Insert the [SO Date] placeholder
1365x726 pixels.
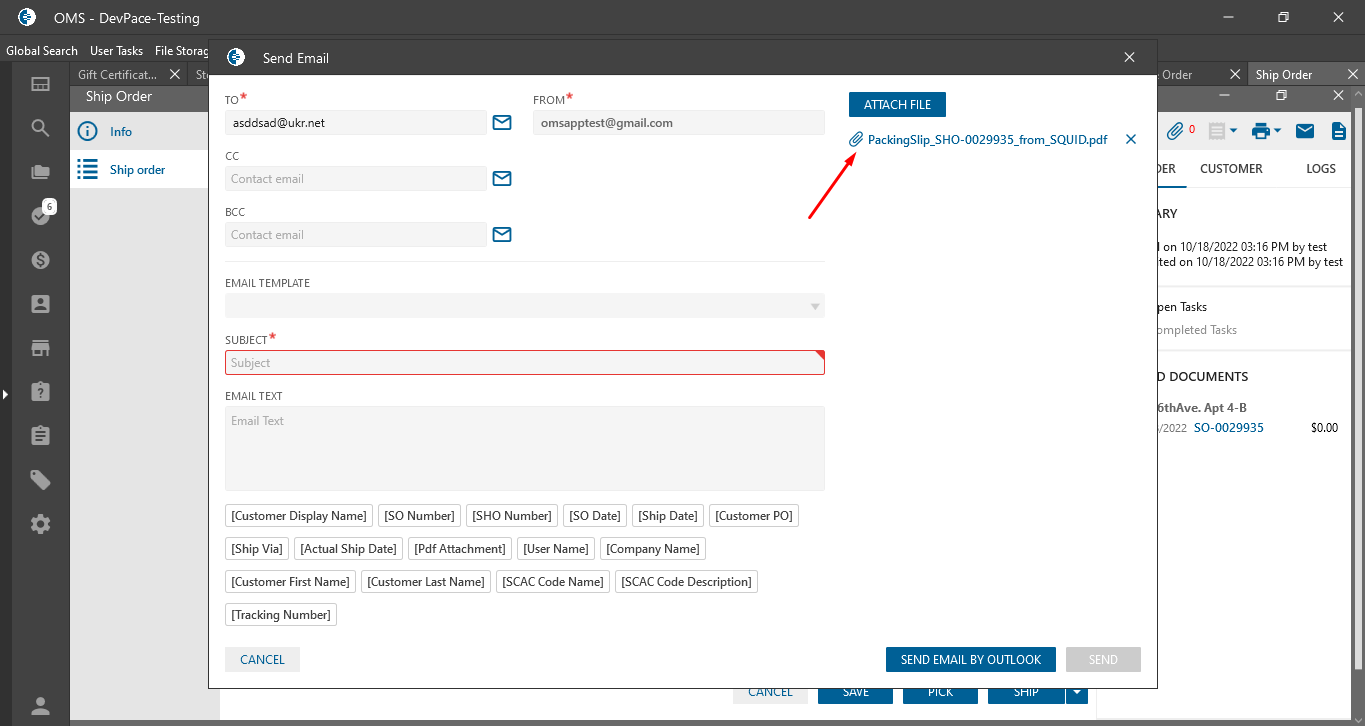(595, 516)
